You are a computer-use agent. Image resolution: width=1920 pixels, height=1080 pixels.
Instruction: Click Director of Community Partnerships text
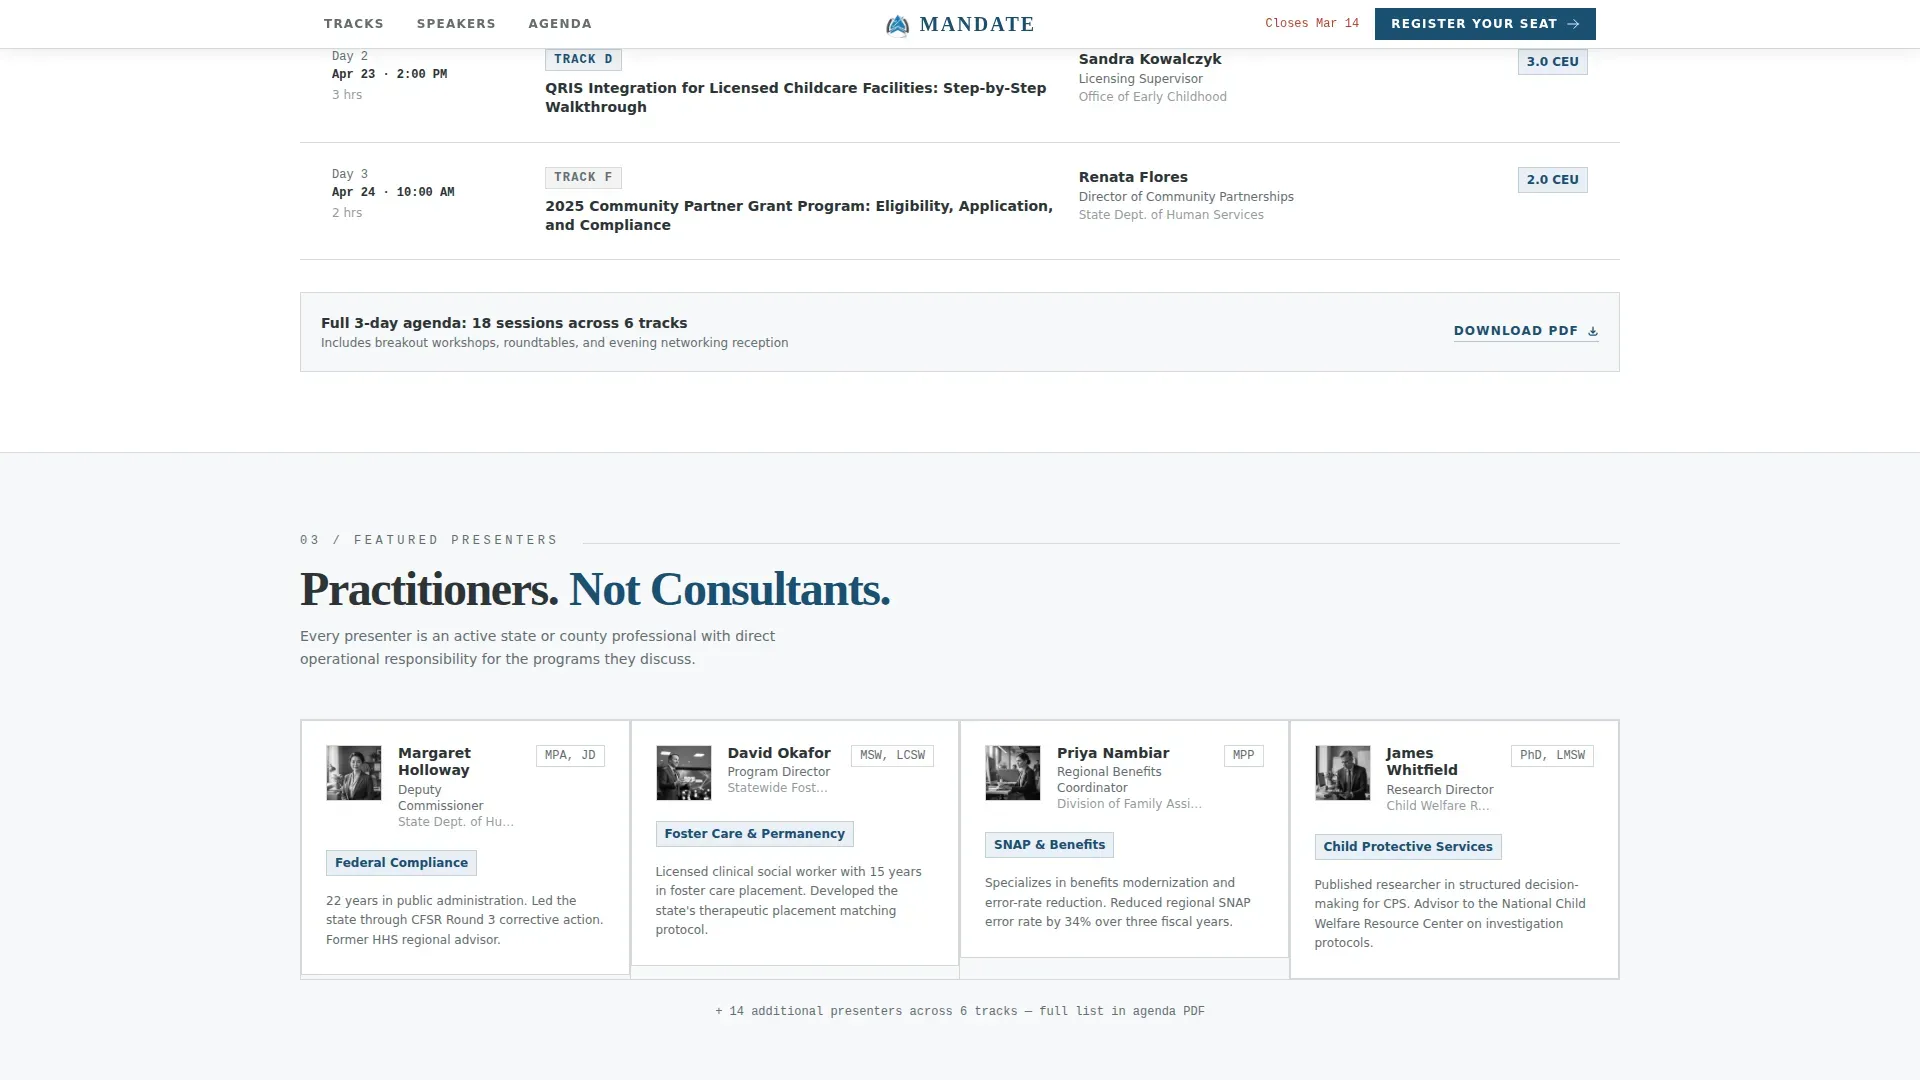click(x=1186, y=197)
